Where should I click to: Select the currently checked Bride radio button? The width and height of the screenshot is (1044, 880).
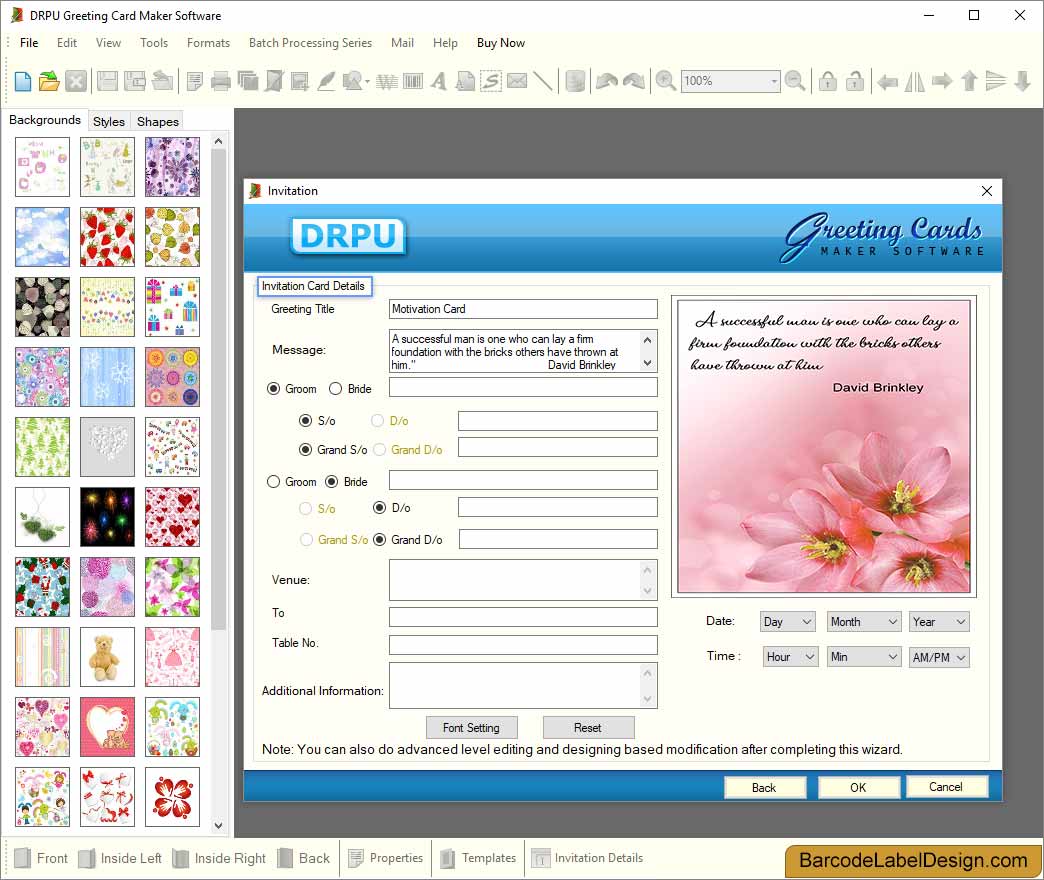(332, 482)
